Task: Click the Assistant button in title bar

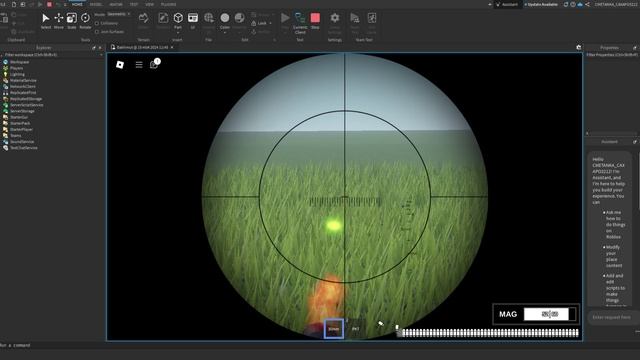Action: (507, 4)
